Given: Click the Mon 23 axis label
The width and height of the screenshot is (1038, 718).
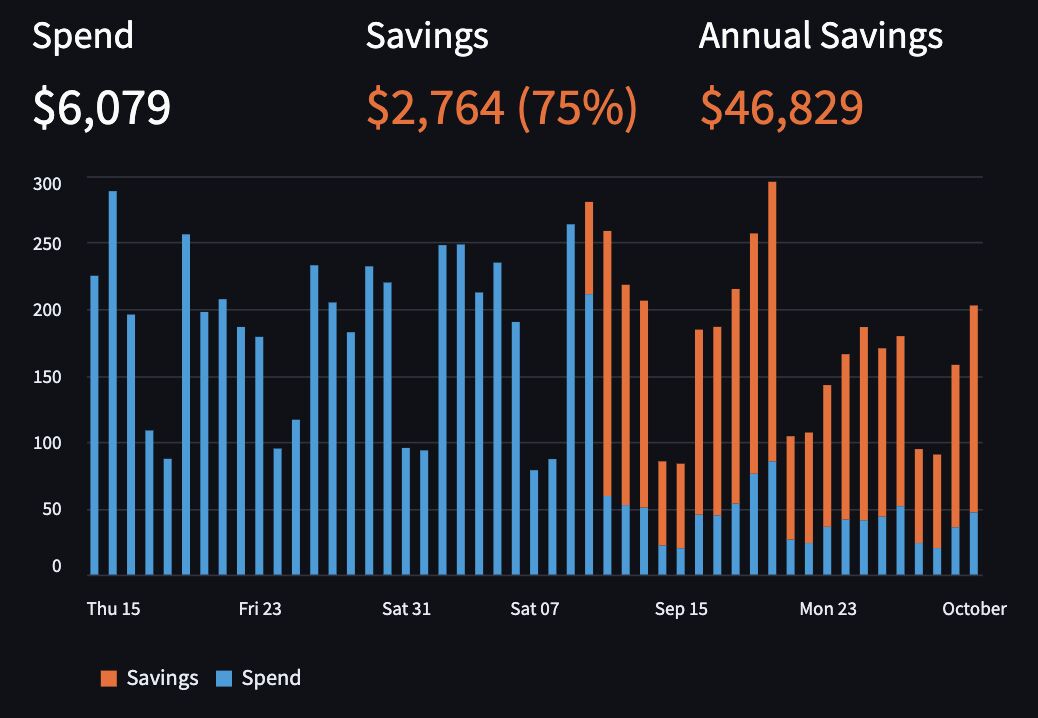Looking at the screenshot, I should tap(828, 609).
